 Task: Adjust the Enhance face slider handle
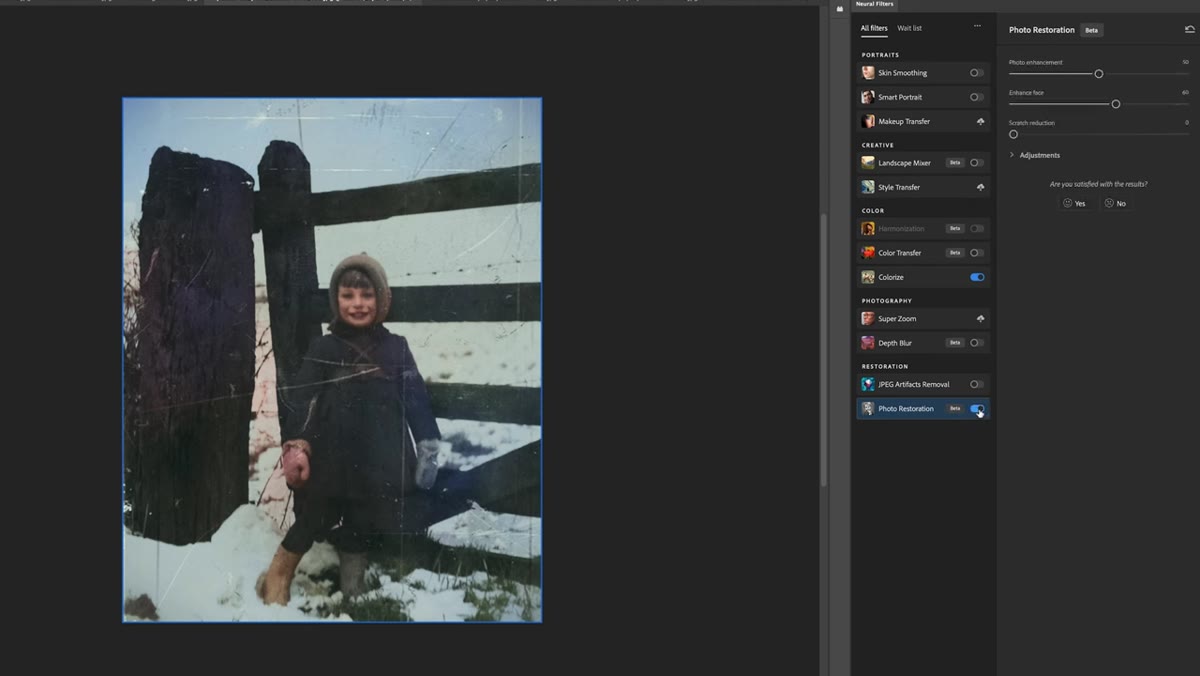click(1116, 104)
